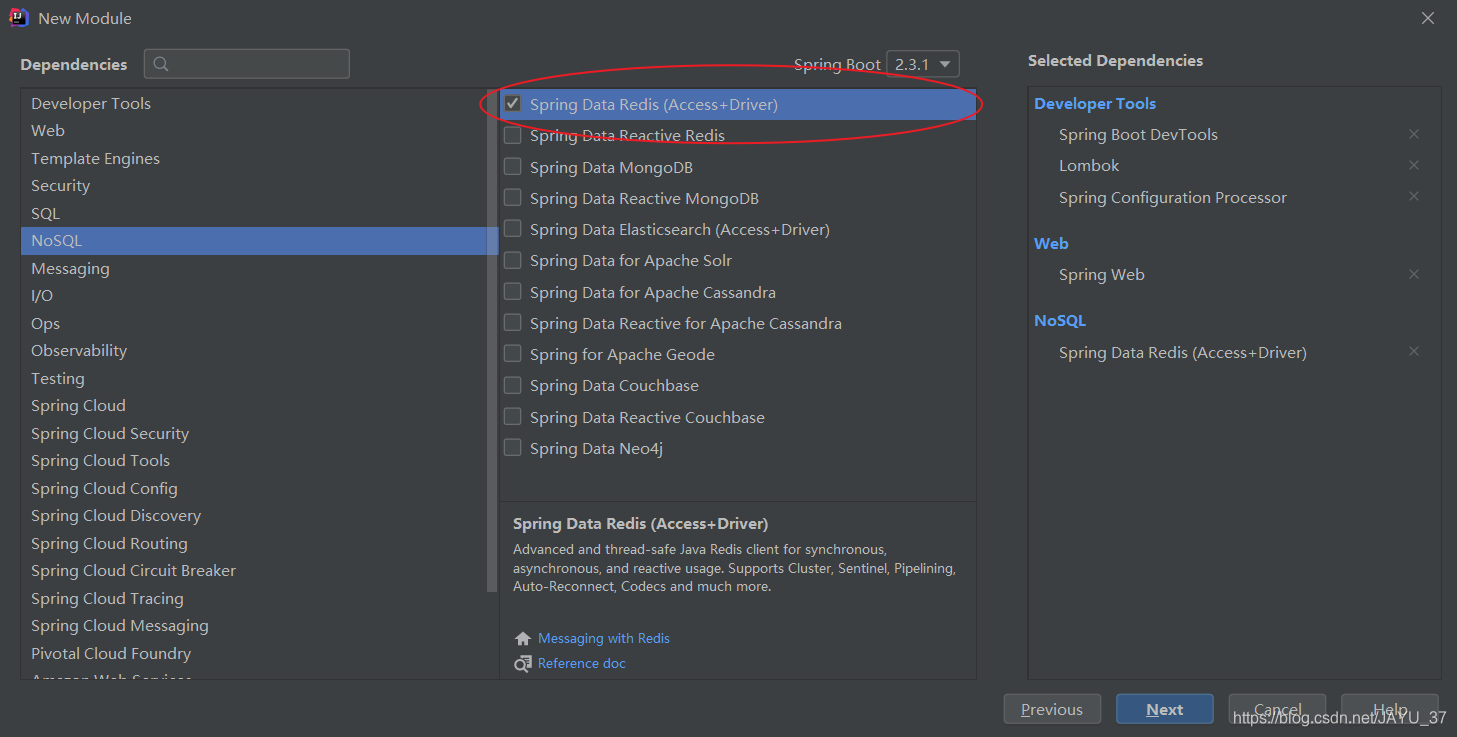Enable Spring Data MongoDB checkbox

coord(513,166)
